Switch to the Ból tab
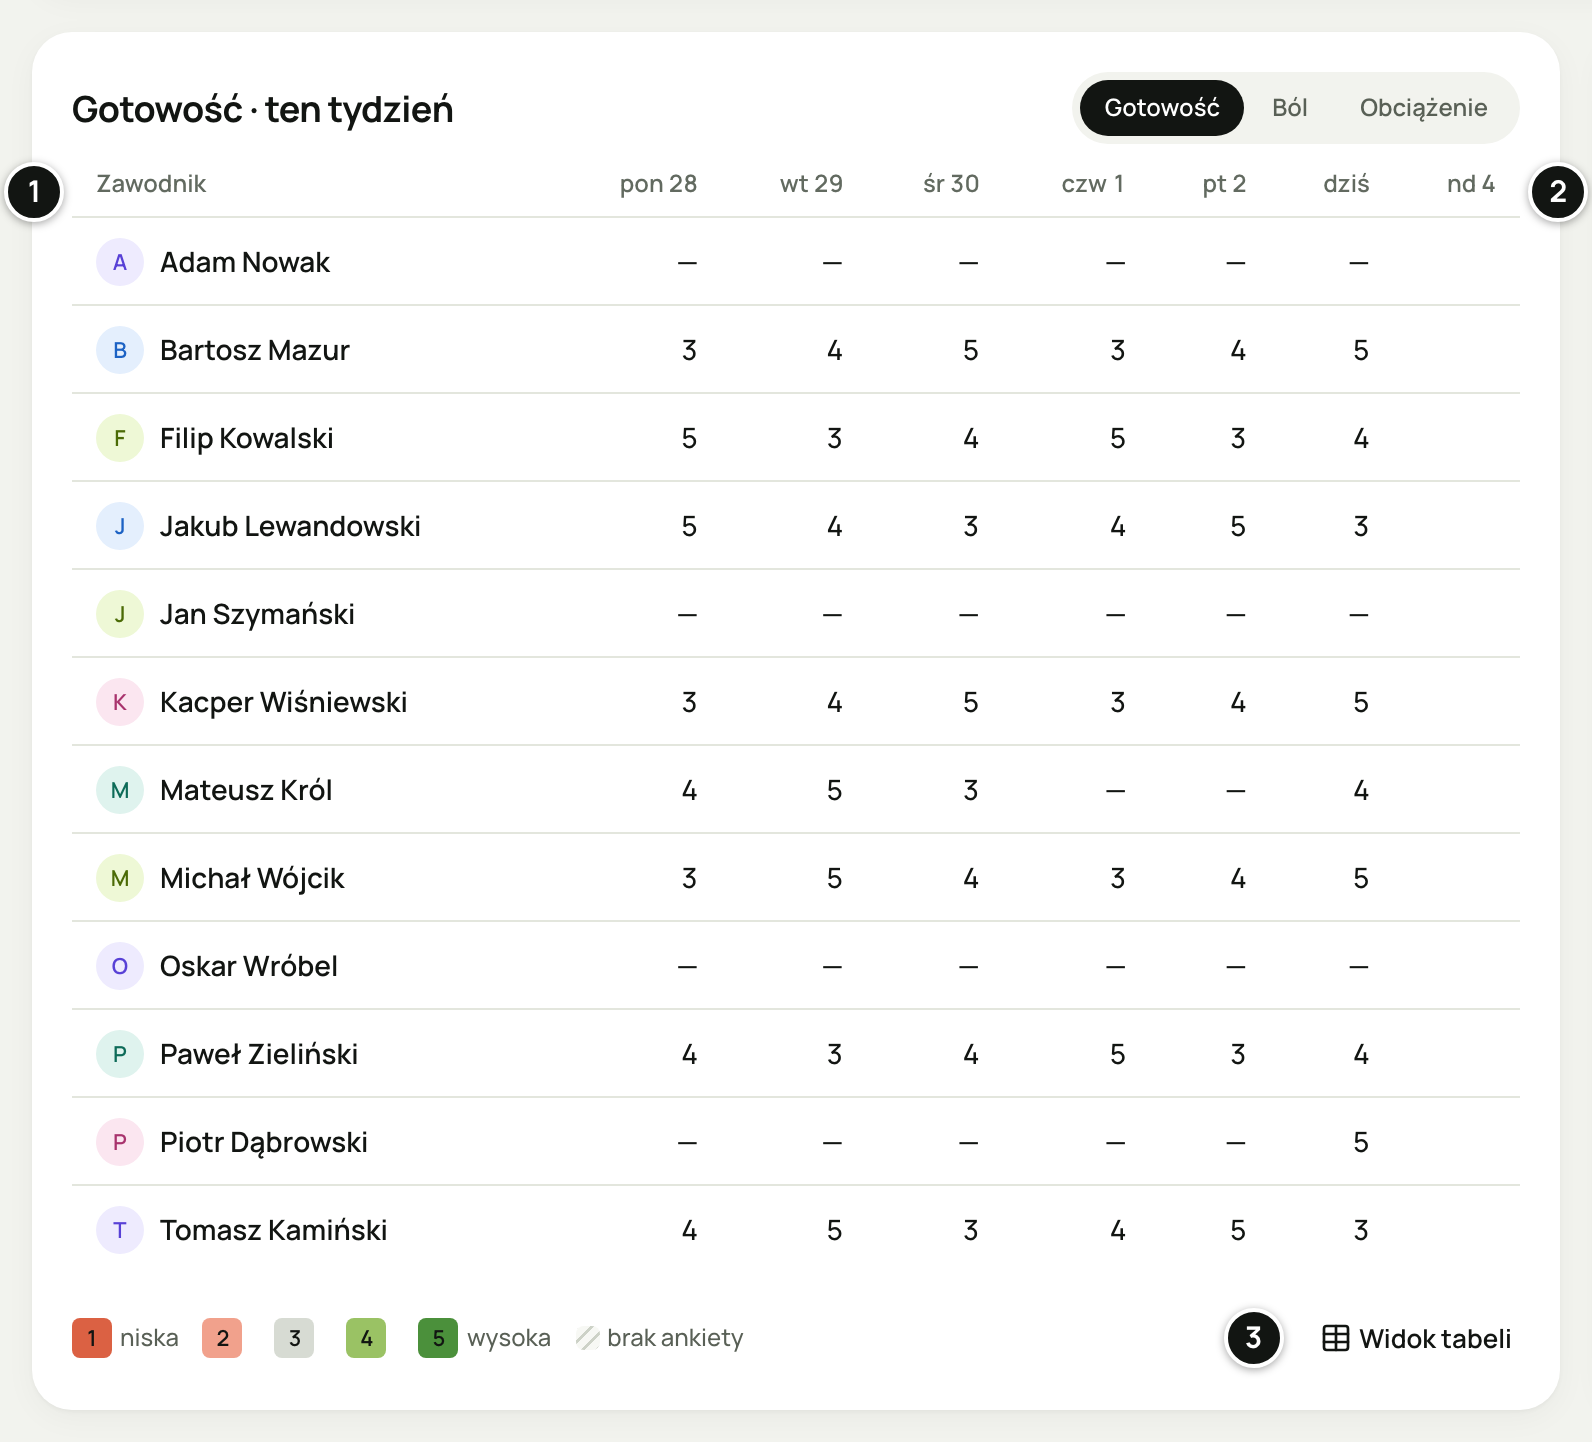Image resolution: width=1592 pixels, height=1442 pixels. 1290,108
